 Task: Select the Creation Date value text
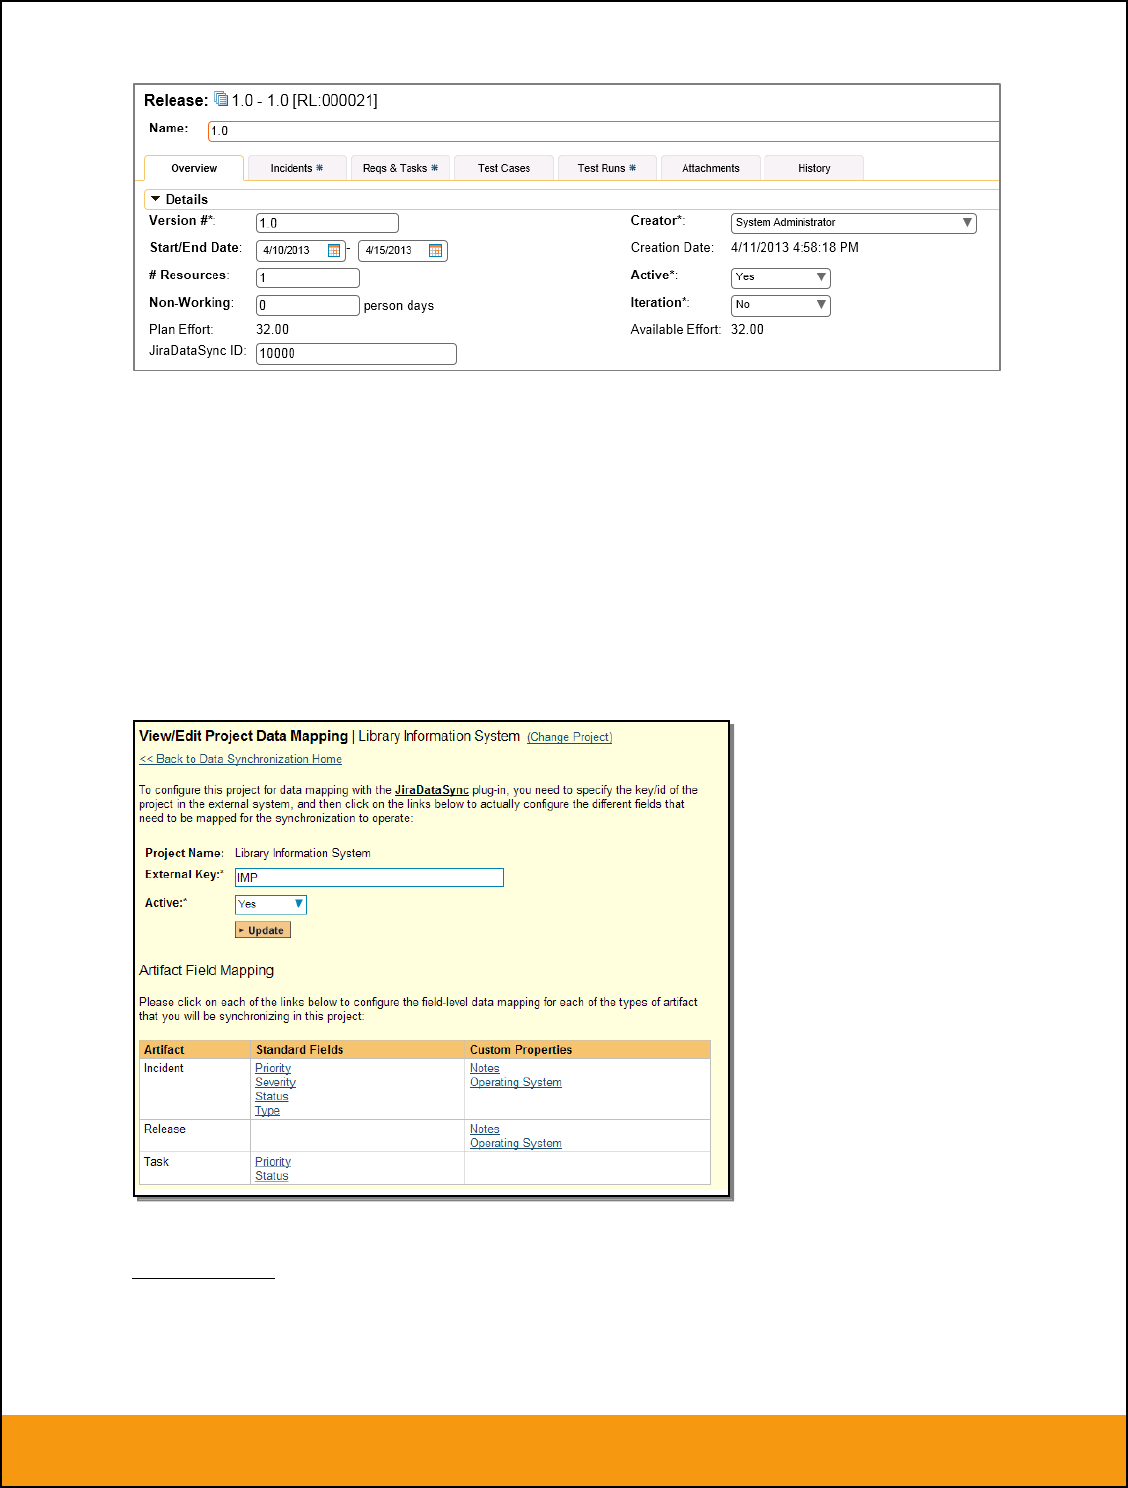[x=795, y=247]
